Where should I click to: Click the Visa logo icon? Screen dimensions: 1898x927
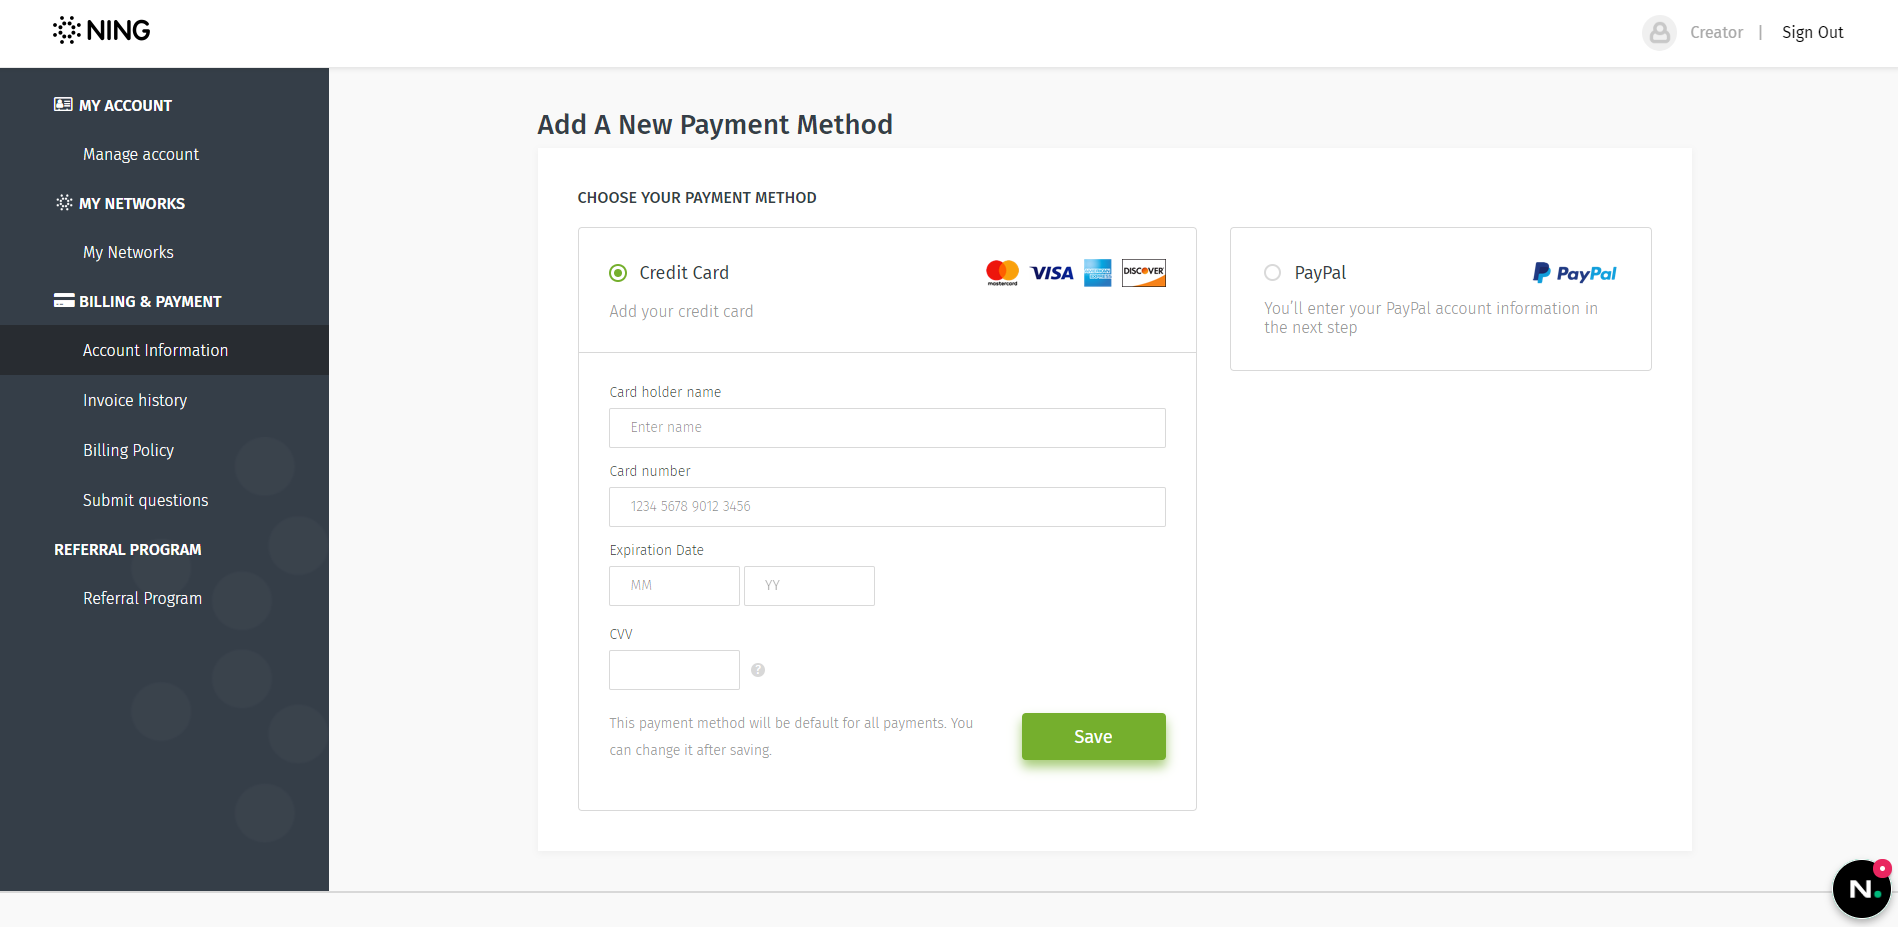pos(1052,273)
